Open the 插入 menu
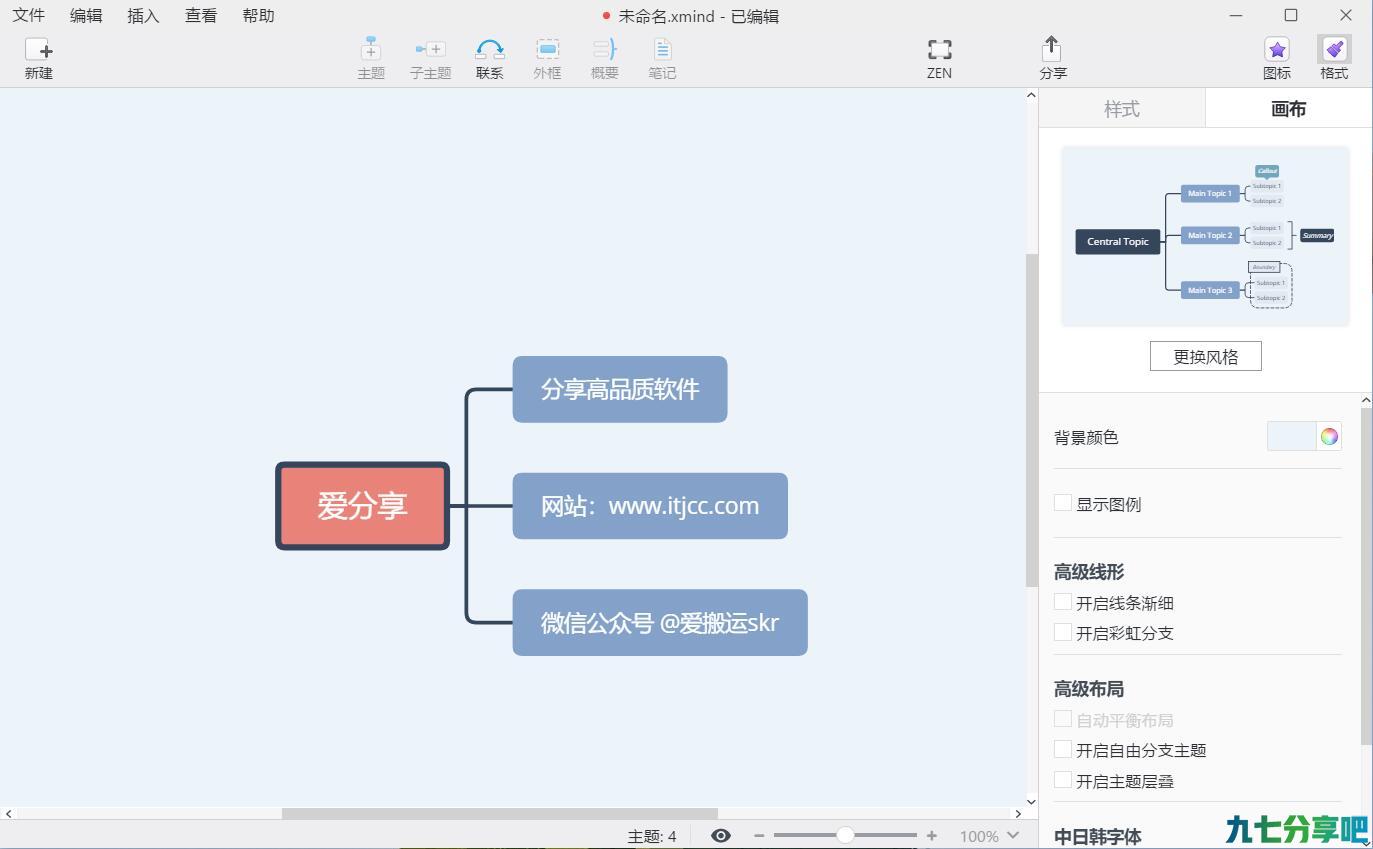This screenshot has width=1373, height=849. pos(143,16)
